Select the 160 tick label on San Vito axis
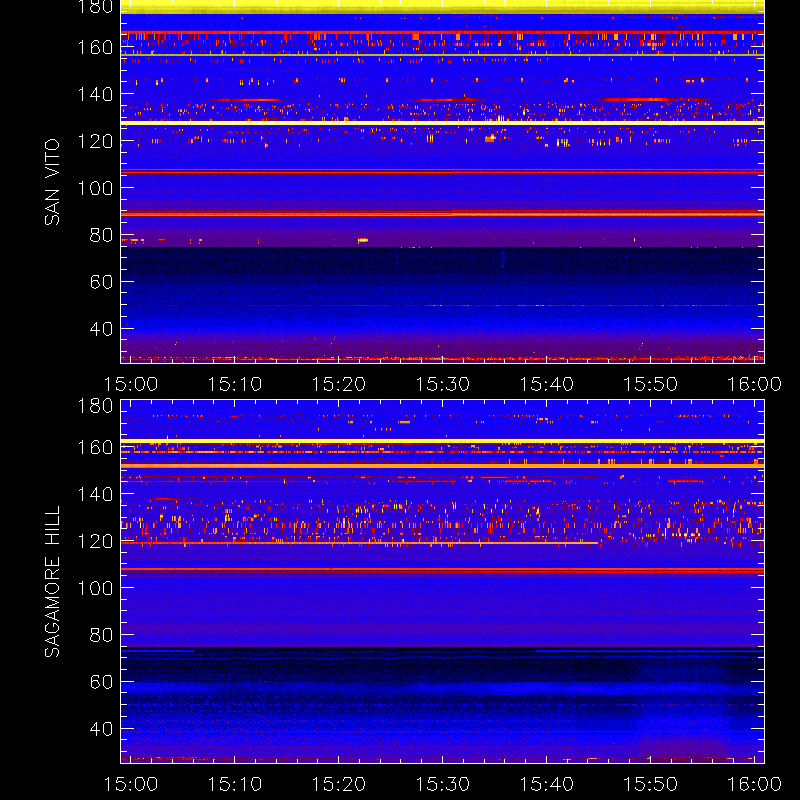The image size is (800, 800). click(95, 47)
